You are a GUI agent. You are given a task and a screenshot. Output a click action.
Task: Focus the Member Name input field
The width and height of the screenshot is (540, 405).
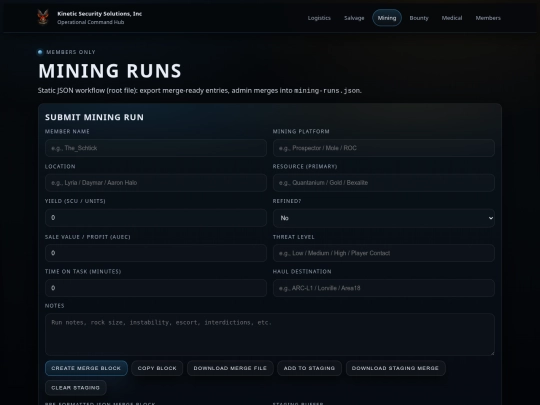coord(156,148)
